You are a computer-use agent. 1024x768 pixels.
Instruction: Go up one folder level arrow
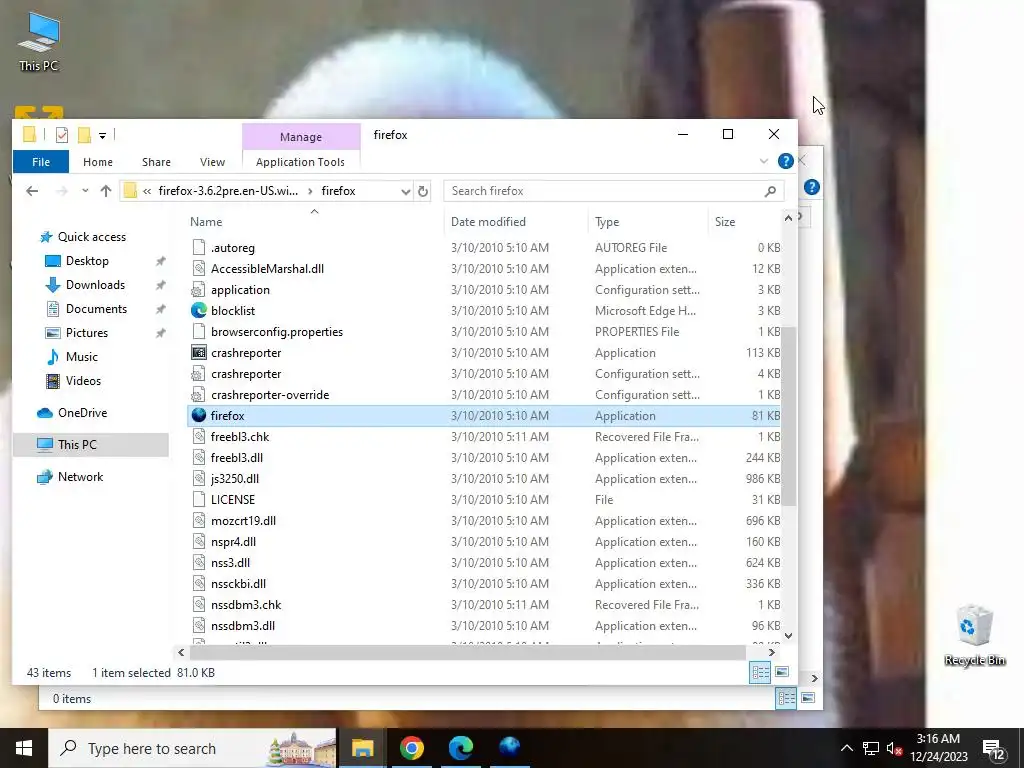[x=106, y=191]
